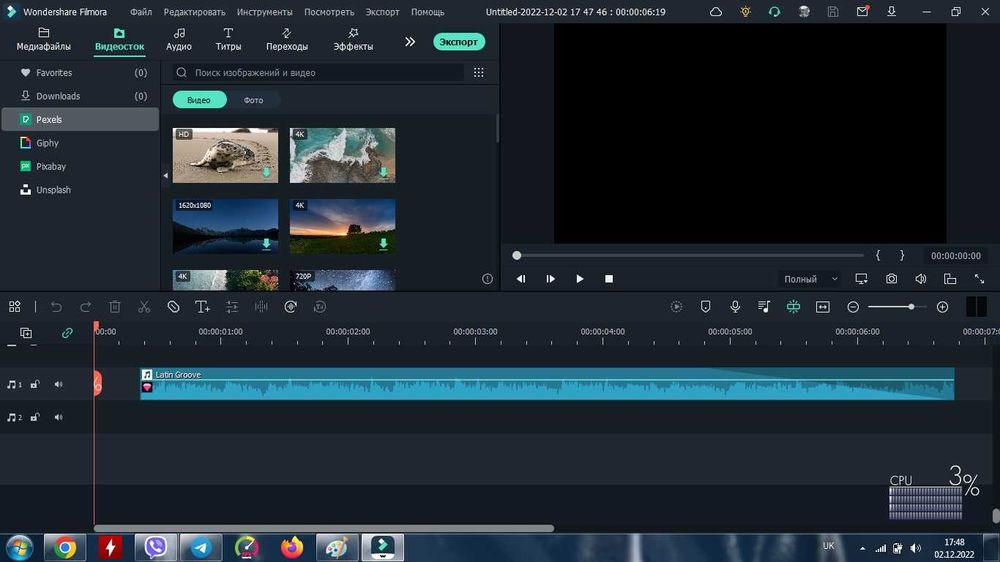Screen dimensions: 1000x562
Task: Open Downloads in the sidebar
Action: click(x=80, y=96)
